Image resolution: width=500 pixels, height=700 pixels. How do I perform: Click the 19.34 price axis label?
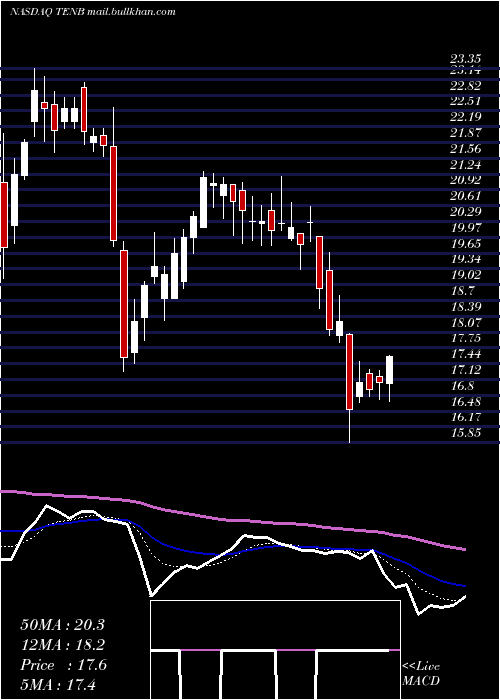point(465,259)
